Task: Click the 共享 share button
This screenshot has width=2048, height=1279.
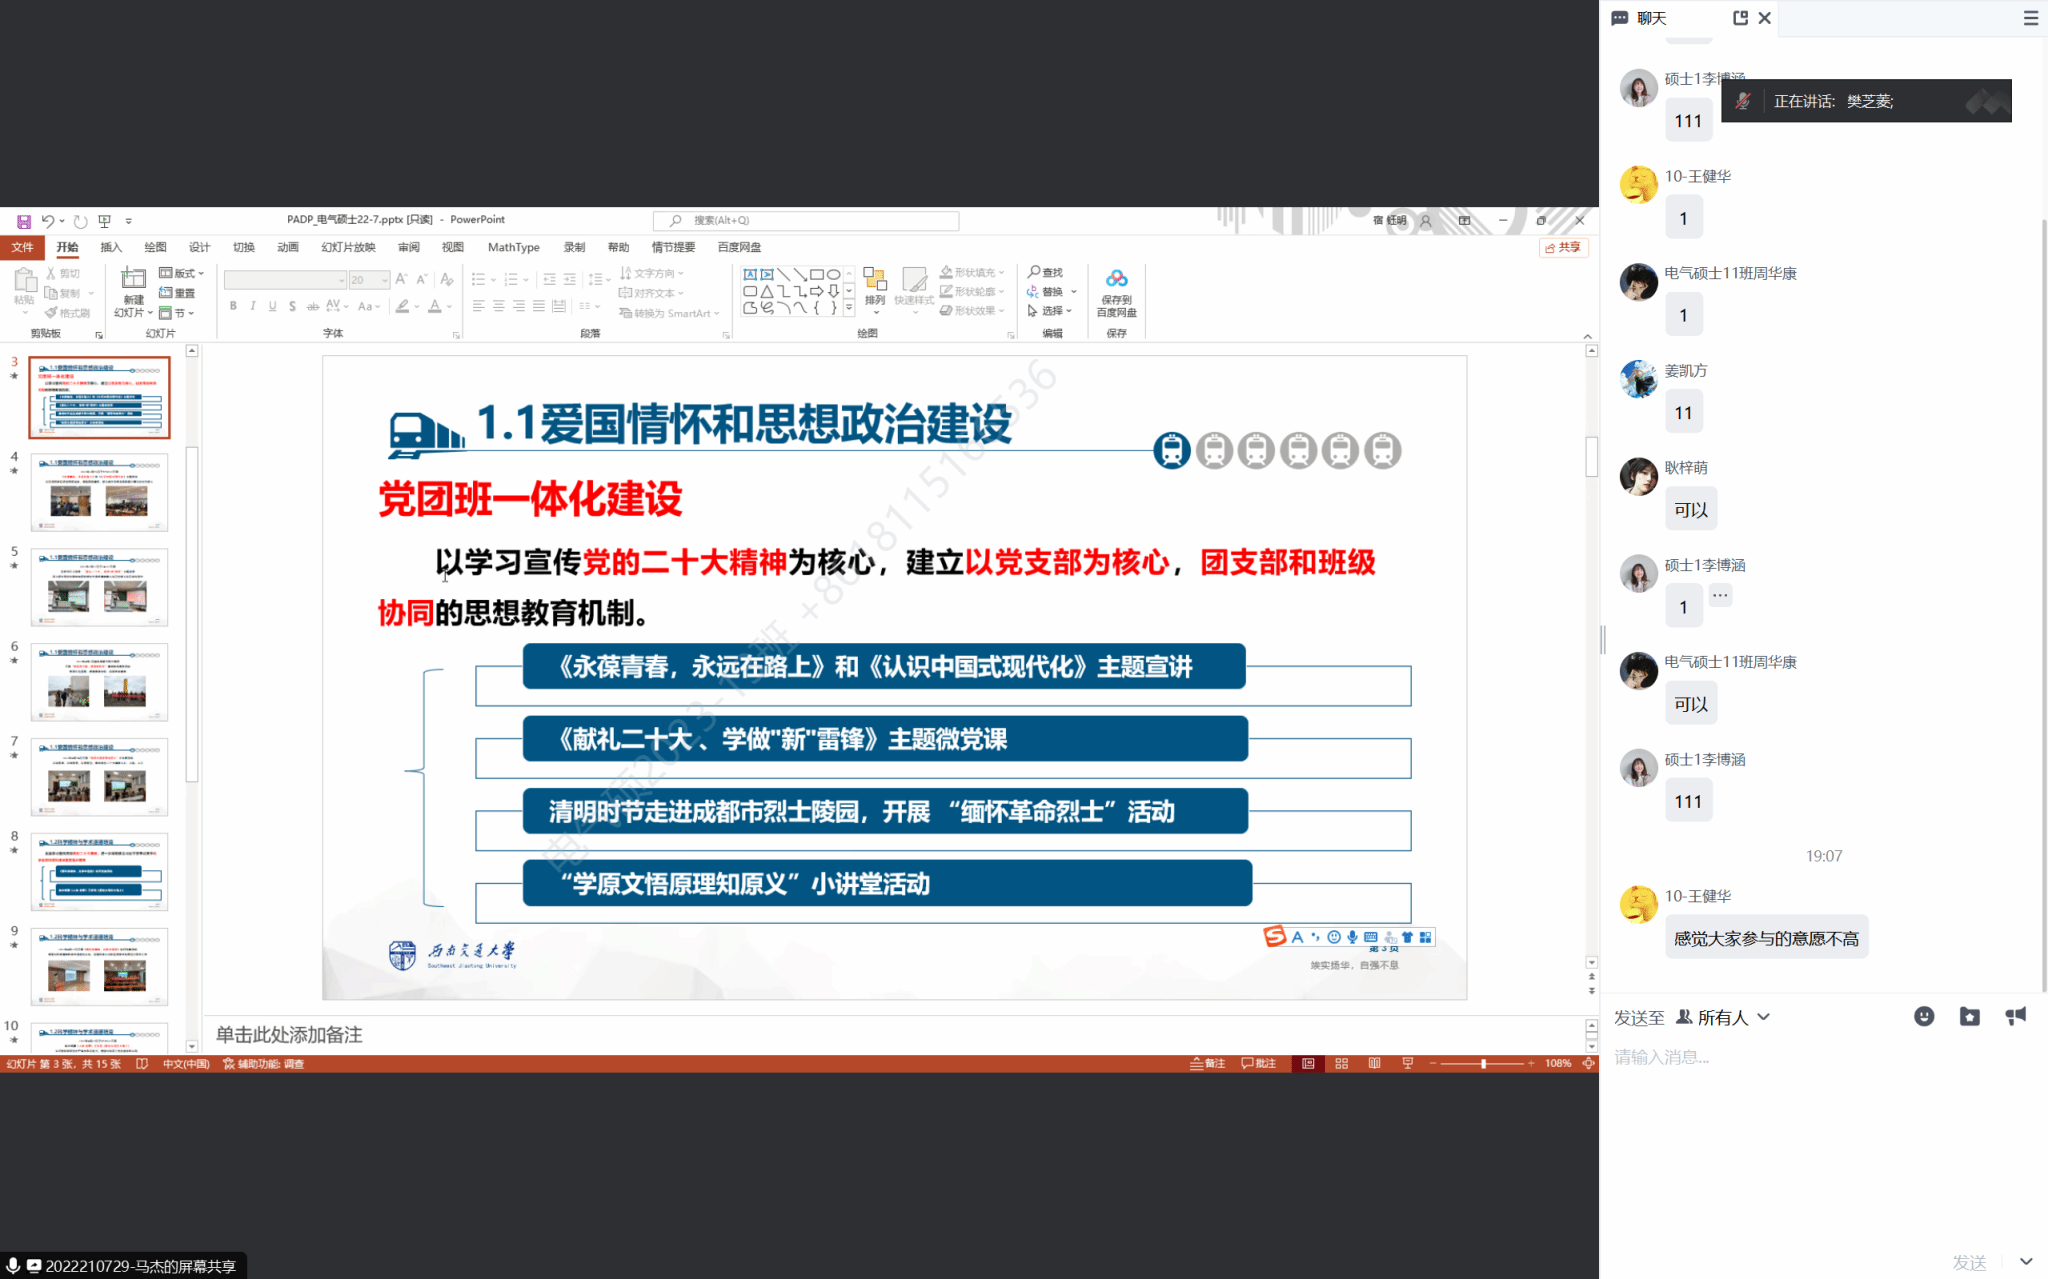Action: (1563, 247)
